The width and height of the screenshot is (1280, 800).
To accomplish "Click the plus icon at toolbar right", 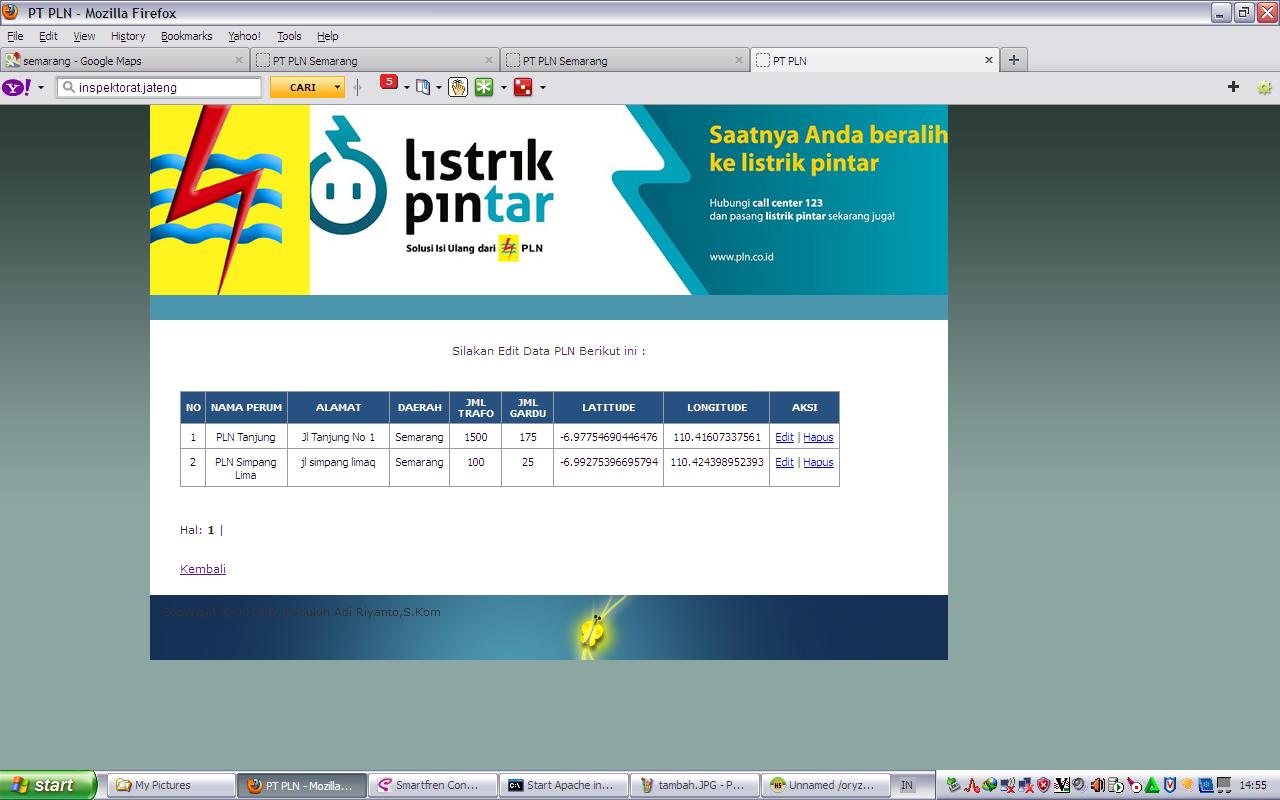I will (x=1233, y=87).
